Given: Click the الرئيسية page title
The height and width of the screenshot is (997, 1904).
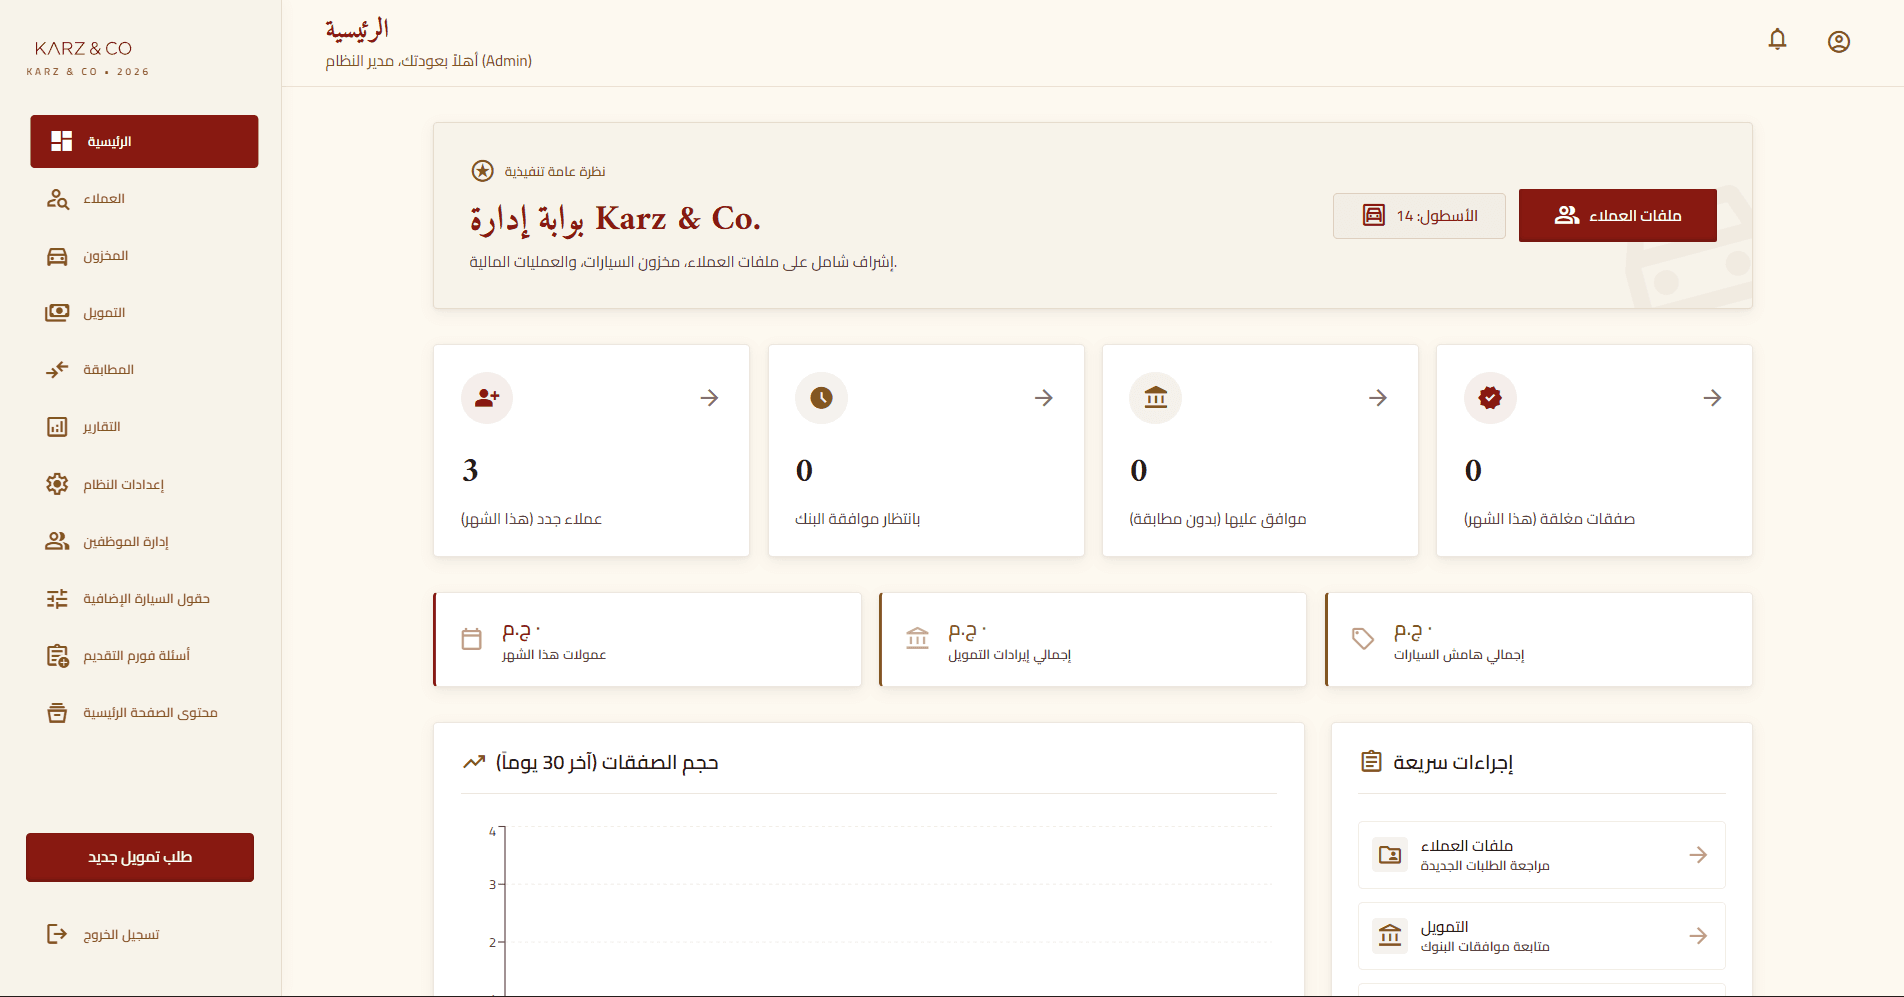Looking at the screenshot, I should (x=357, y=30).
